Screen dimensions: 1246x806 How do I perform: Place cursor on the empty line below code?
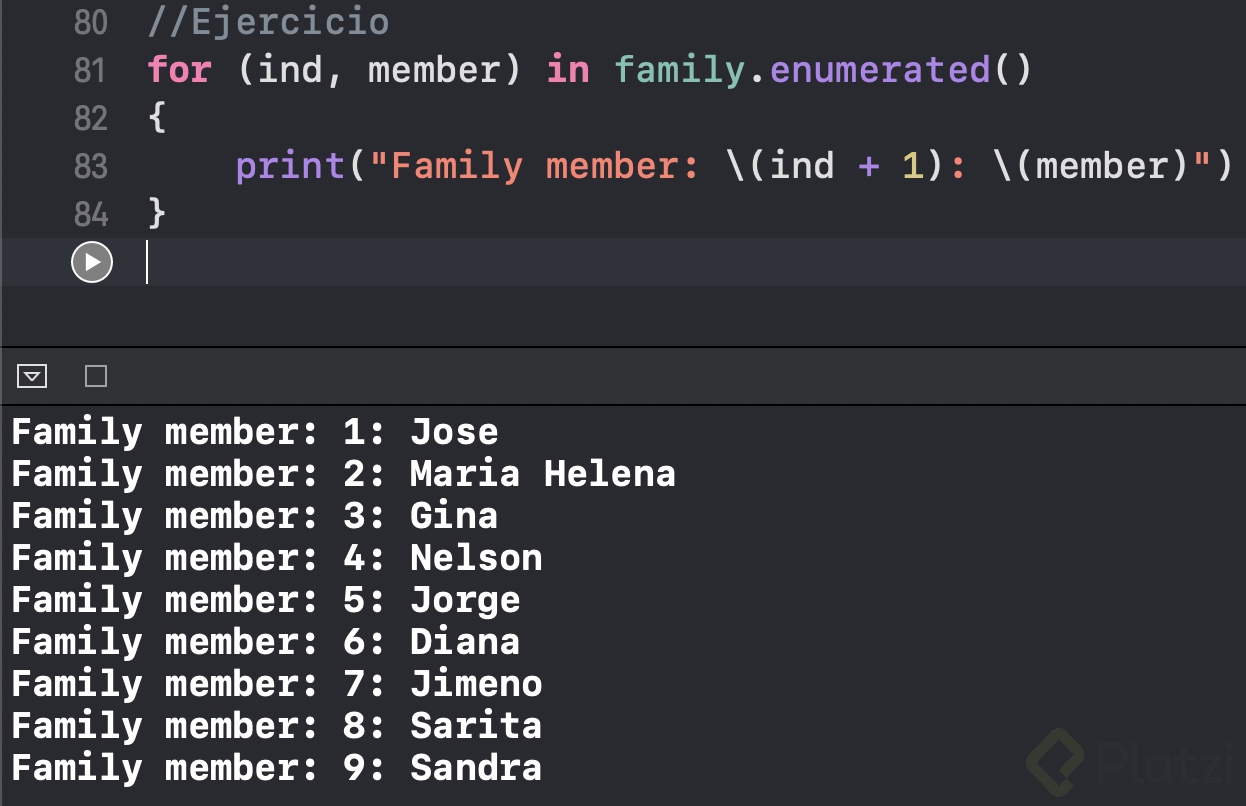tap(600, 263)
